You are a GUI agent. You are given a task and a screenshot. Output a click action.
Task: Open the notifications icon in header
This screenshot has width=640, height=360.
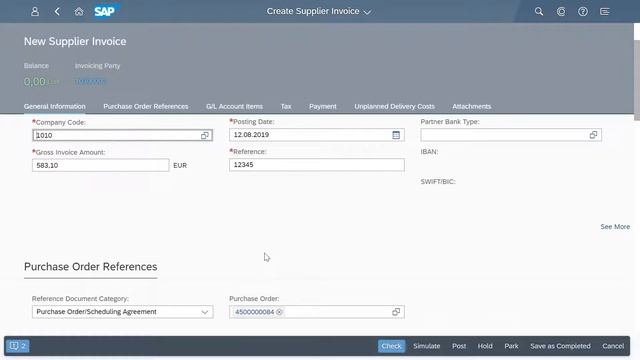(x=605, y=11)
